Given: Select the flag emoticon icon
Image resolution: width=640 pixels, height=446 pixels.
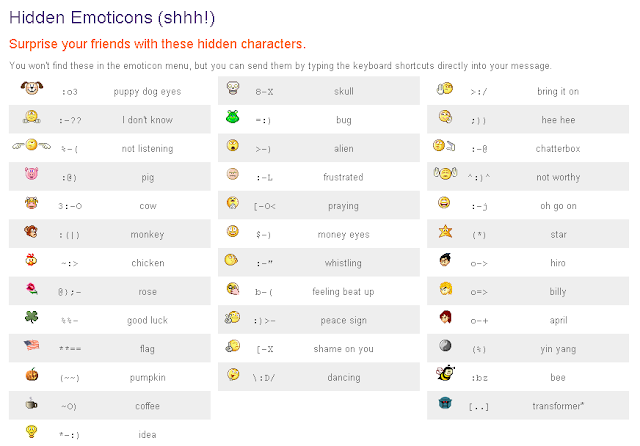Looking at the screenshot, I should click(31, 347).
